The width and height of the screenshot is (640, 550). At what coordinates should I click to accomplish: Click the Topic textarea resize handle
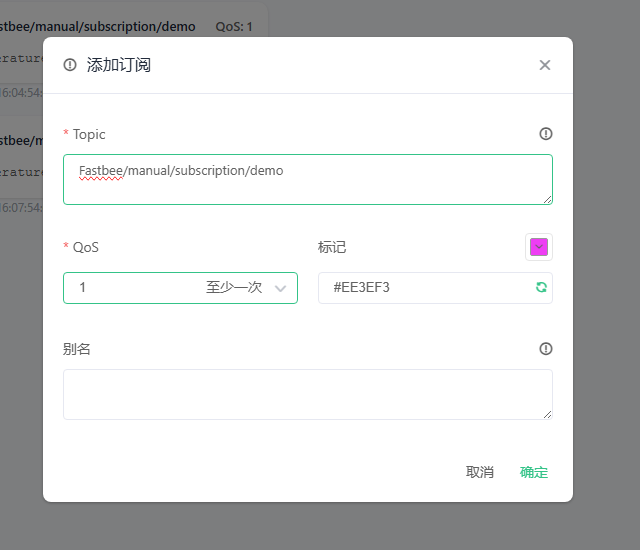548,200
